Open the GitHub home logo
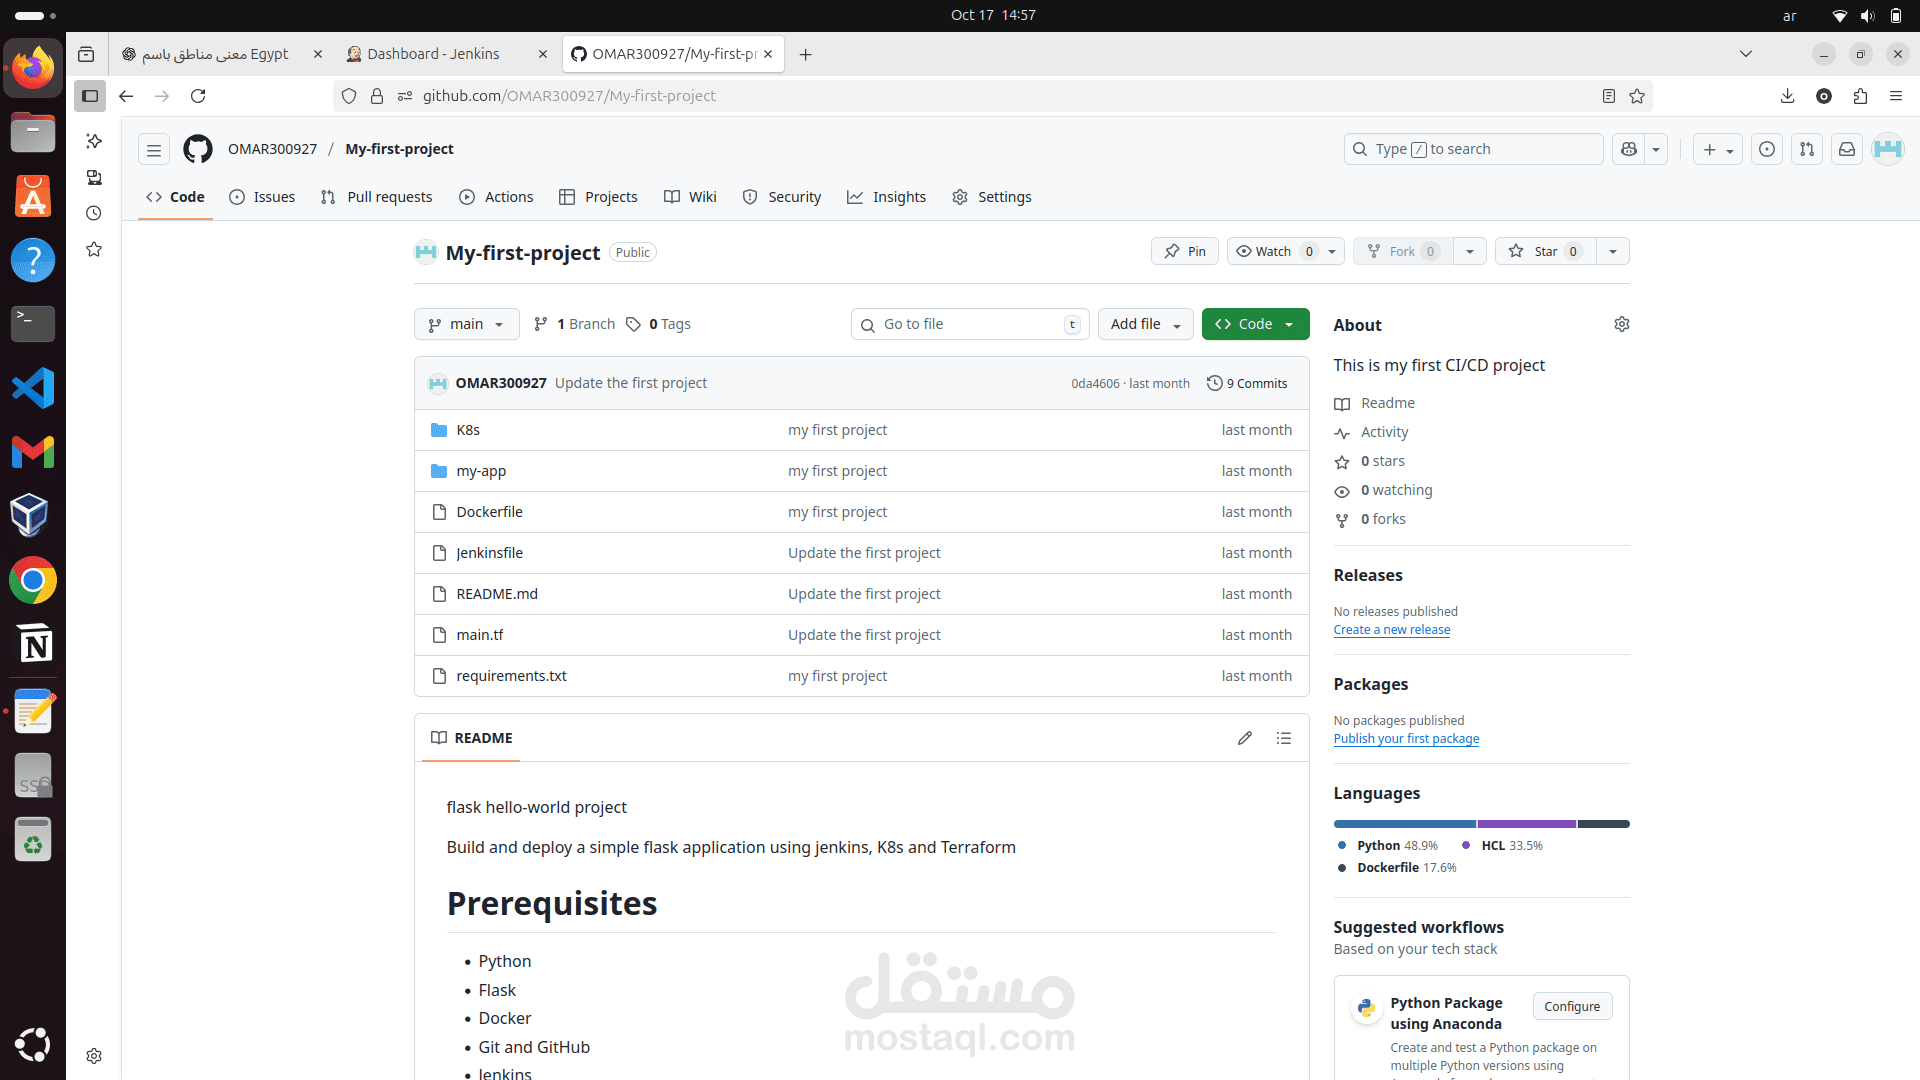 (x=198, y=149)
